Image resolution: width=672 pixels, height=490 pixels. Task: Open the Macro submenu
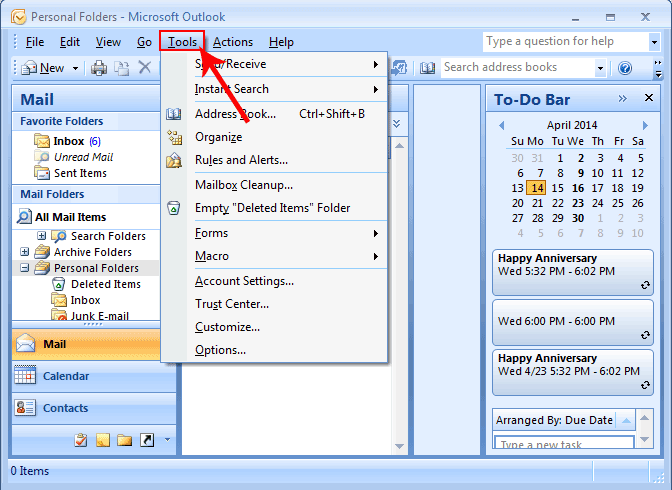287,256
